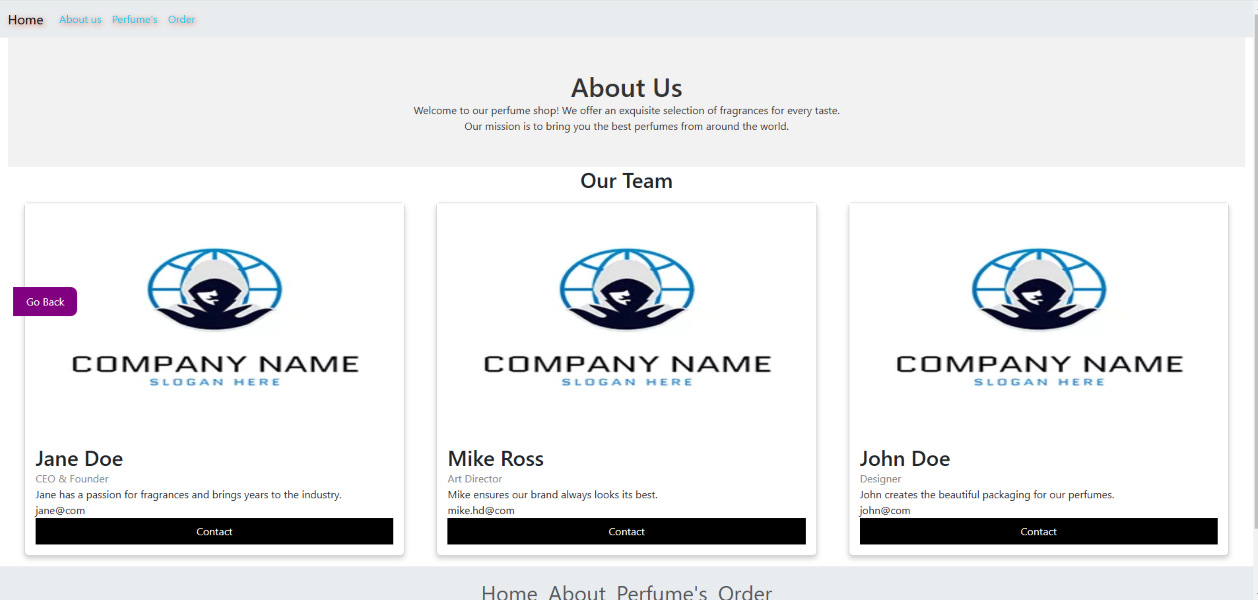Click Mike Ross's company logo image

[626, 318]
